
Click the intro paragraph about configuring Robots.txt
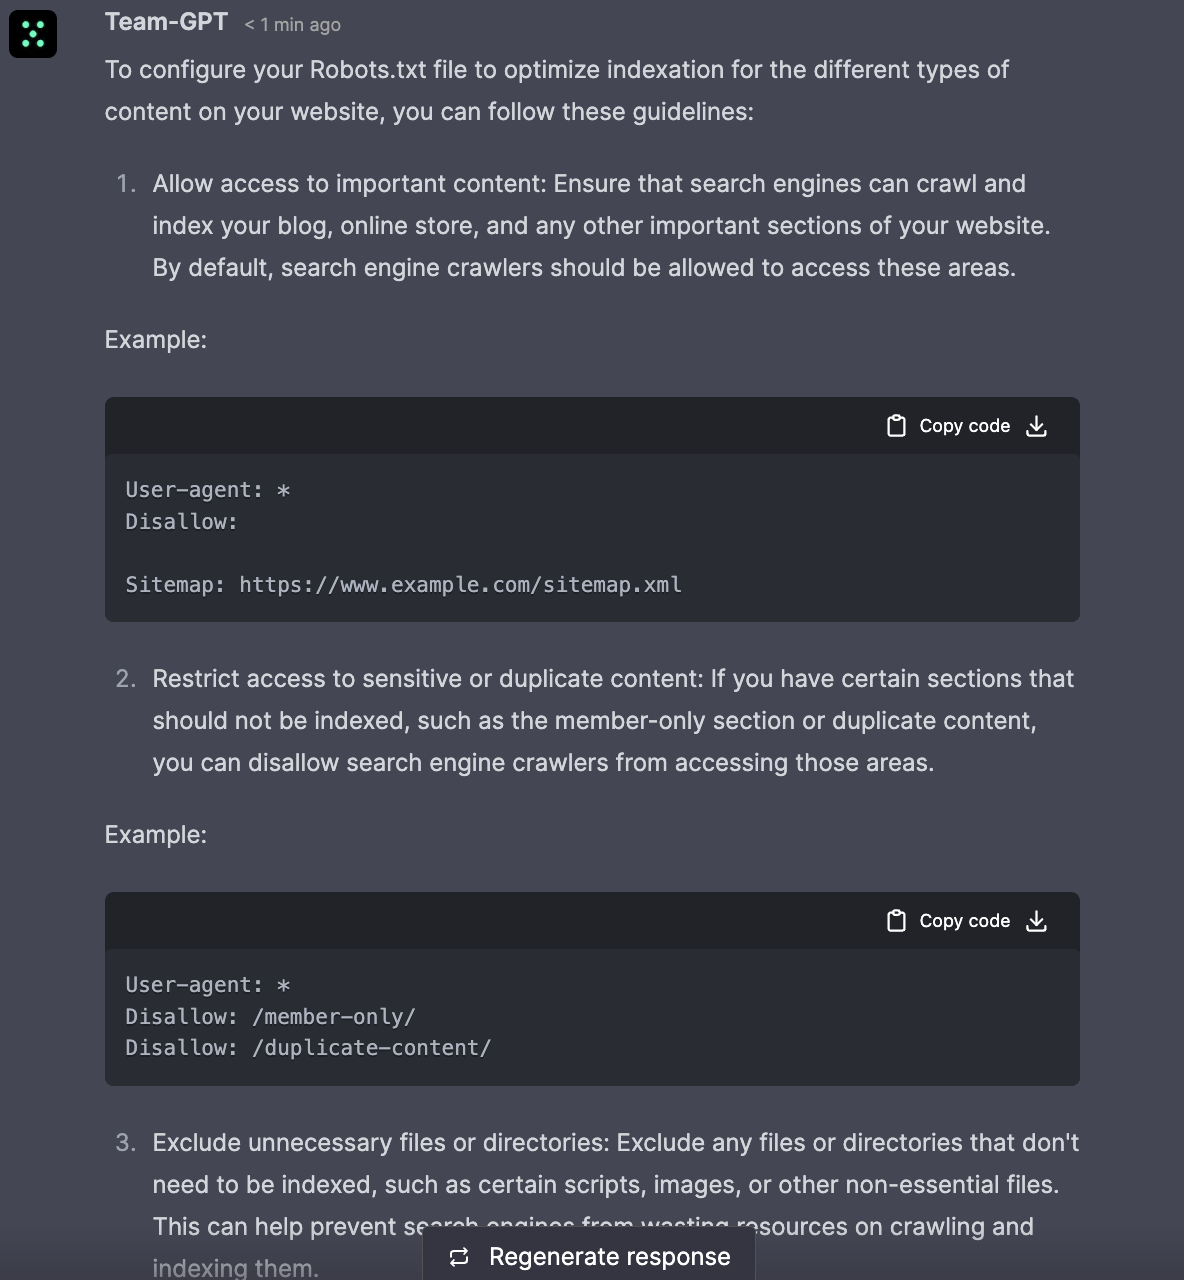click(x=556, y=90)
